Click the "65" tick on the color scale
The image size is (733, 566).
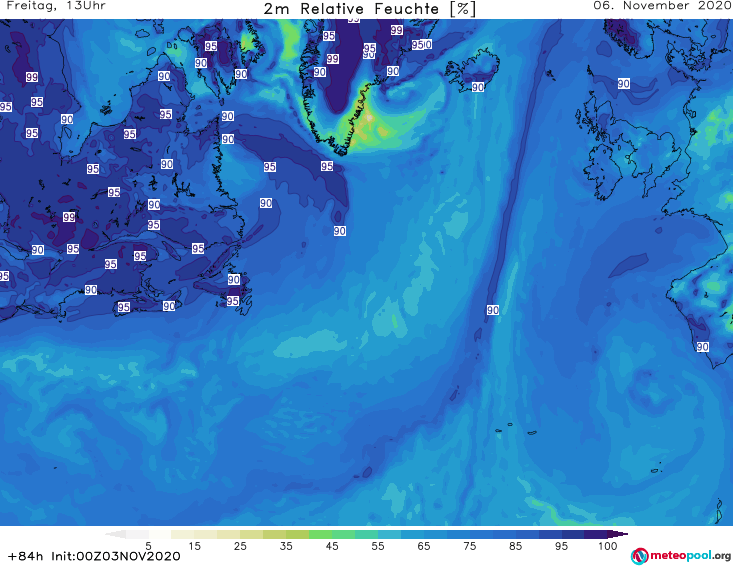424,546
